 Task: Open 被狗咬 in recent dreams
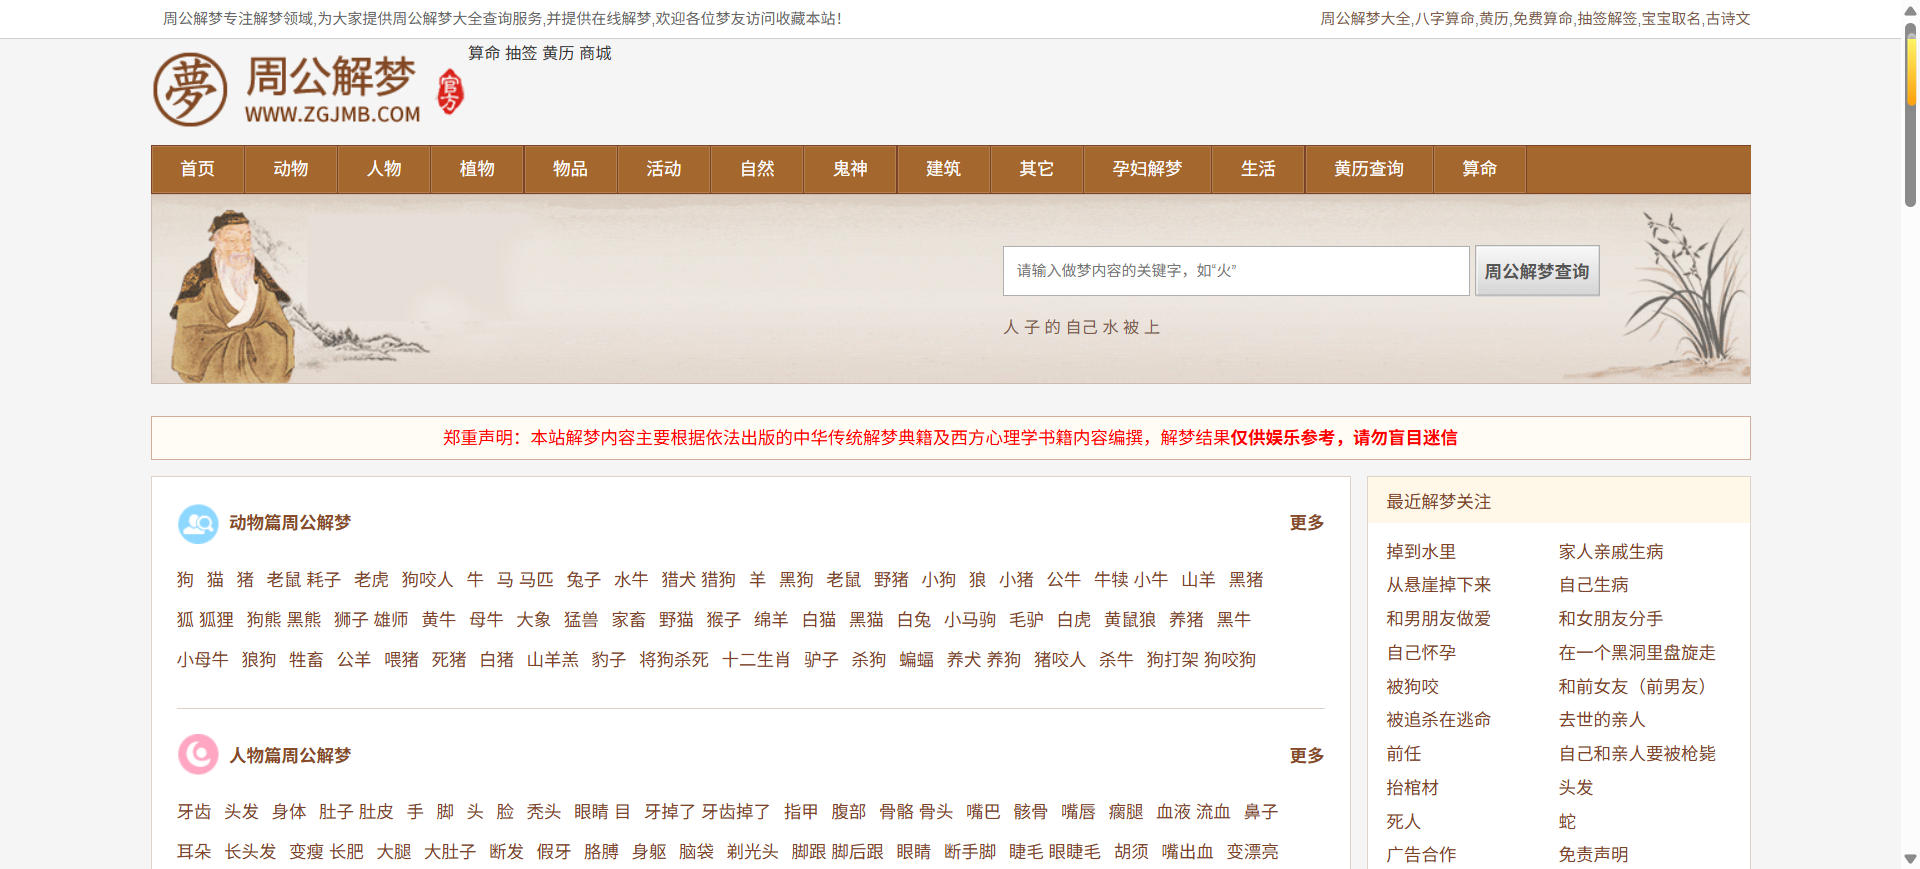point(1412,687)
